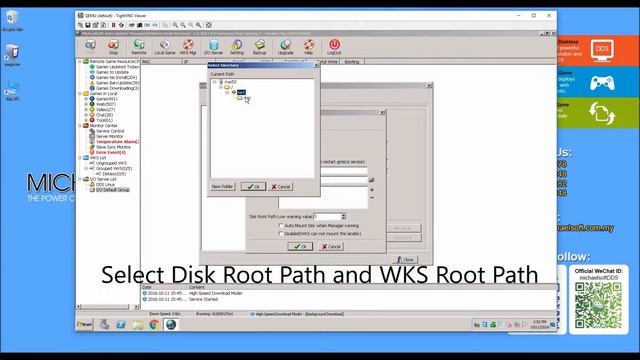Click the plus icon beside the path list

pyautogui.click(x=371, y=190)
